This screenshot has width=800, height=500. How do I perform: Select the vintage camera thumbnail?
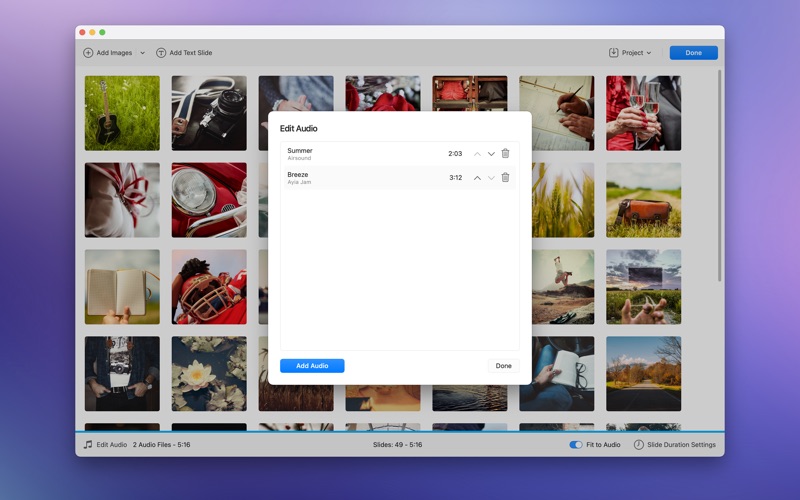[209, 113]
